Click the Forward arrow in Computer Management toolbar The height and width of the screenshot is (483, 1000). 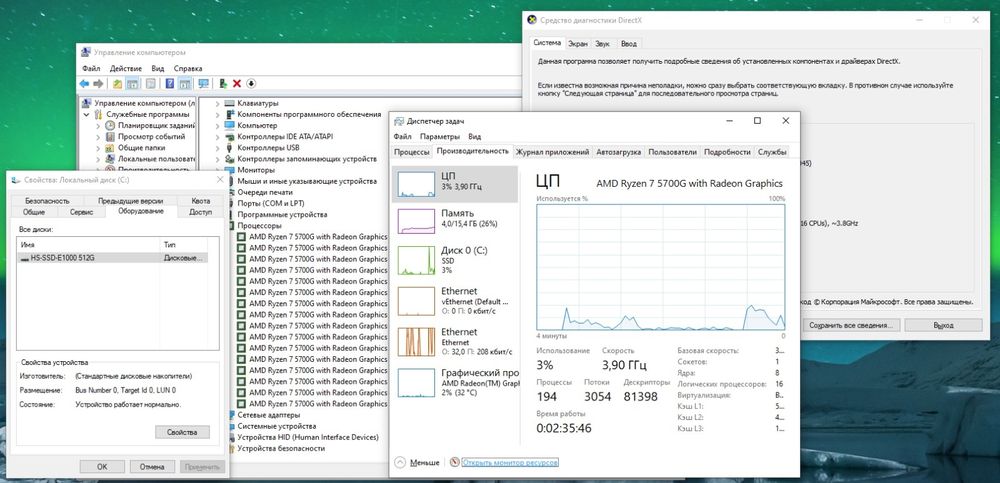pos(98,84)
